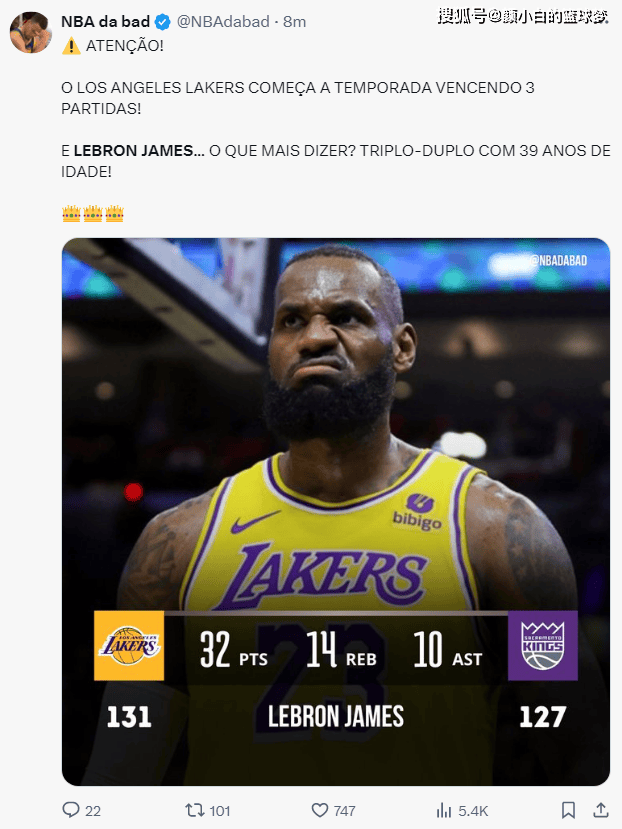Open the @NBAdabad handle link
Screen dimensions: 622x829
click(x=223, y=22)
